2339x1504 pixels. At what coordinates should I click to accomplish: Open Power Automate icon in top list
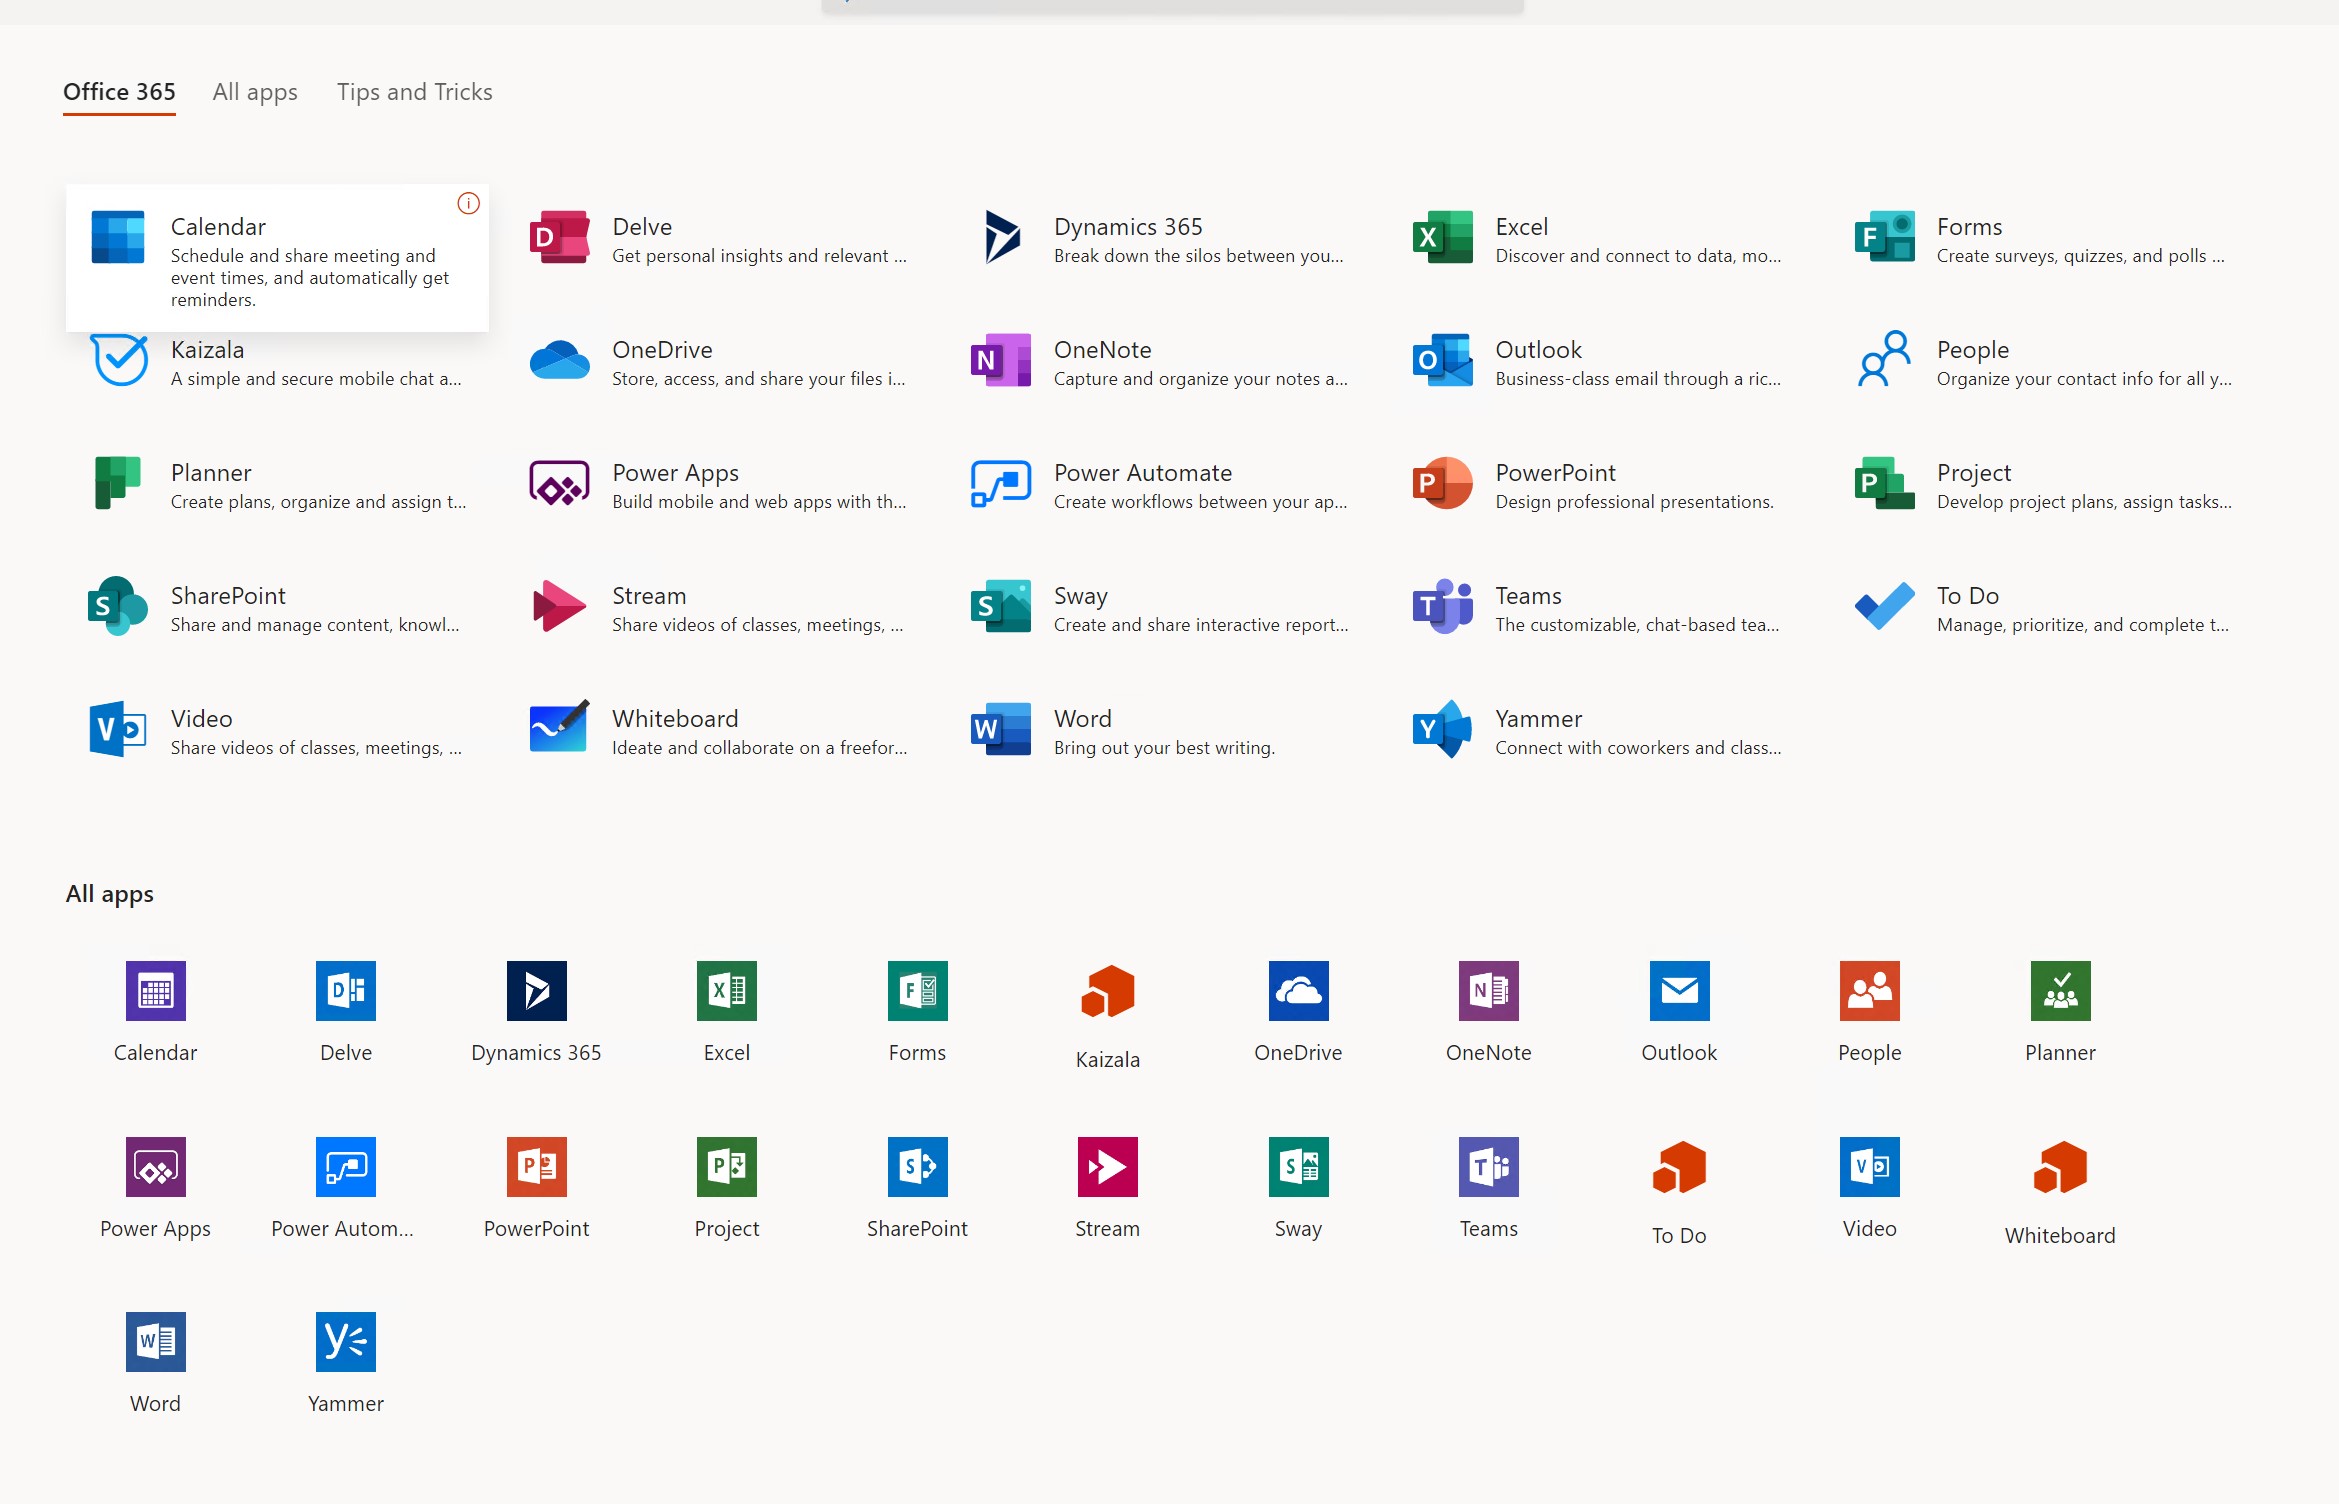pyautogui.click(x=1001, y=483)
